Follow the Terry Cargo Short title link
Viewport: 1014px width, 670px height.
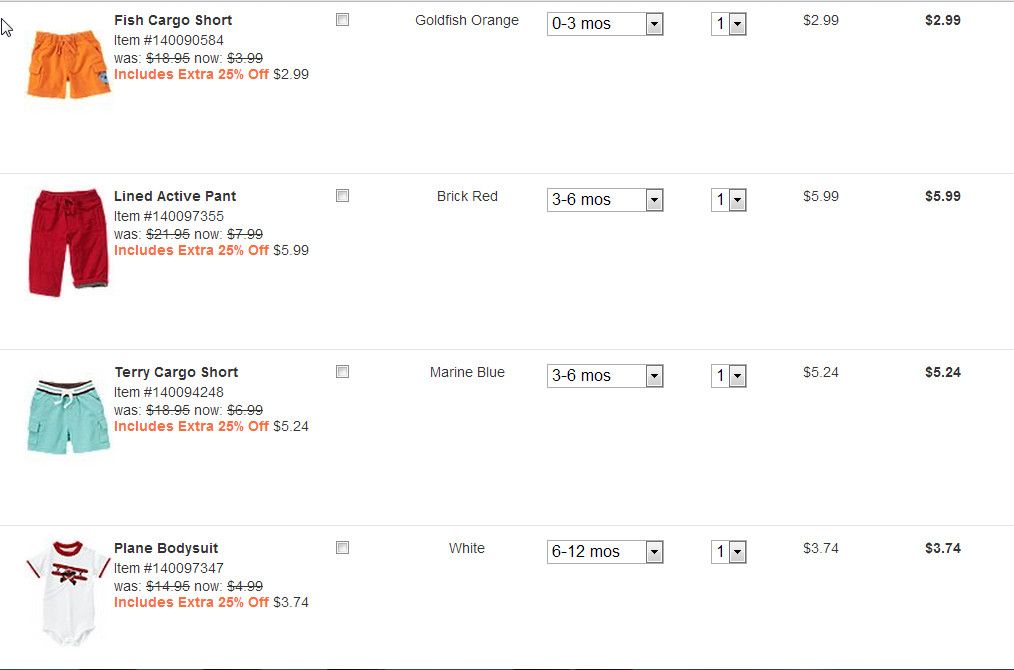coord(176,372)
